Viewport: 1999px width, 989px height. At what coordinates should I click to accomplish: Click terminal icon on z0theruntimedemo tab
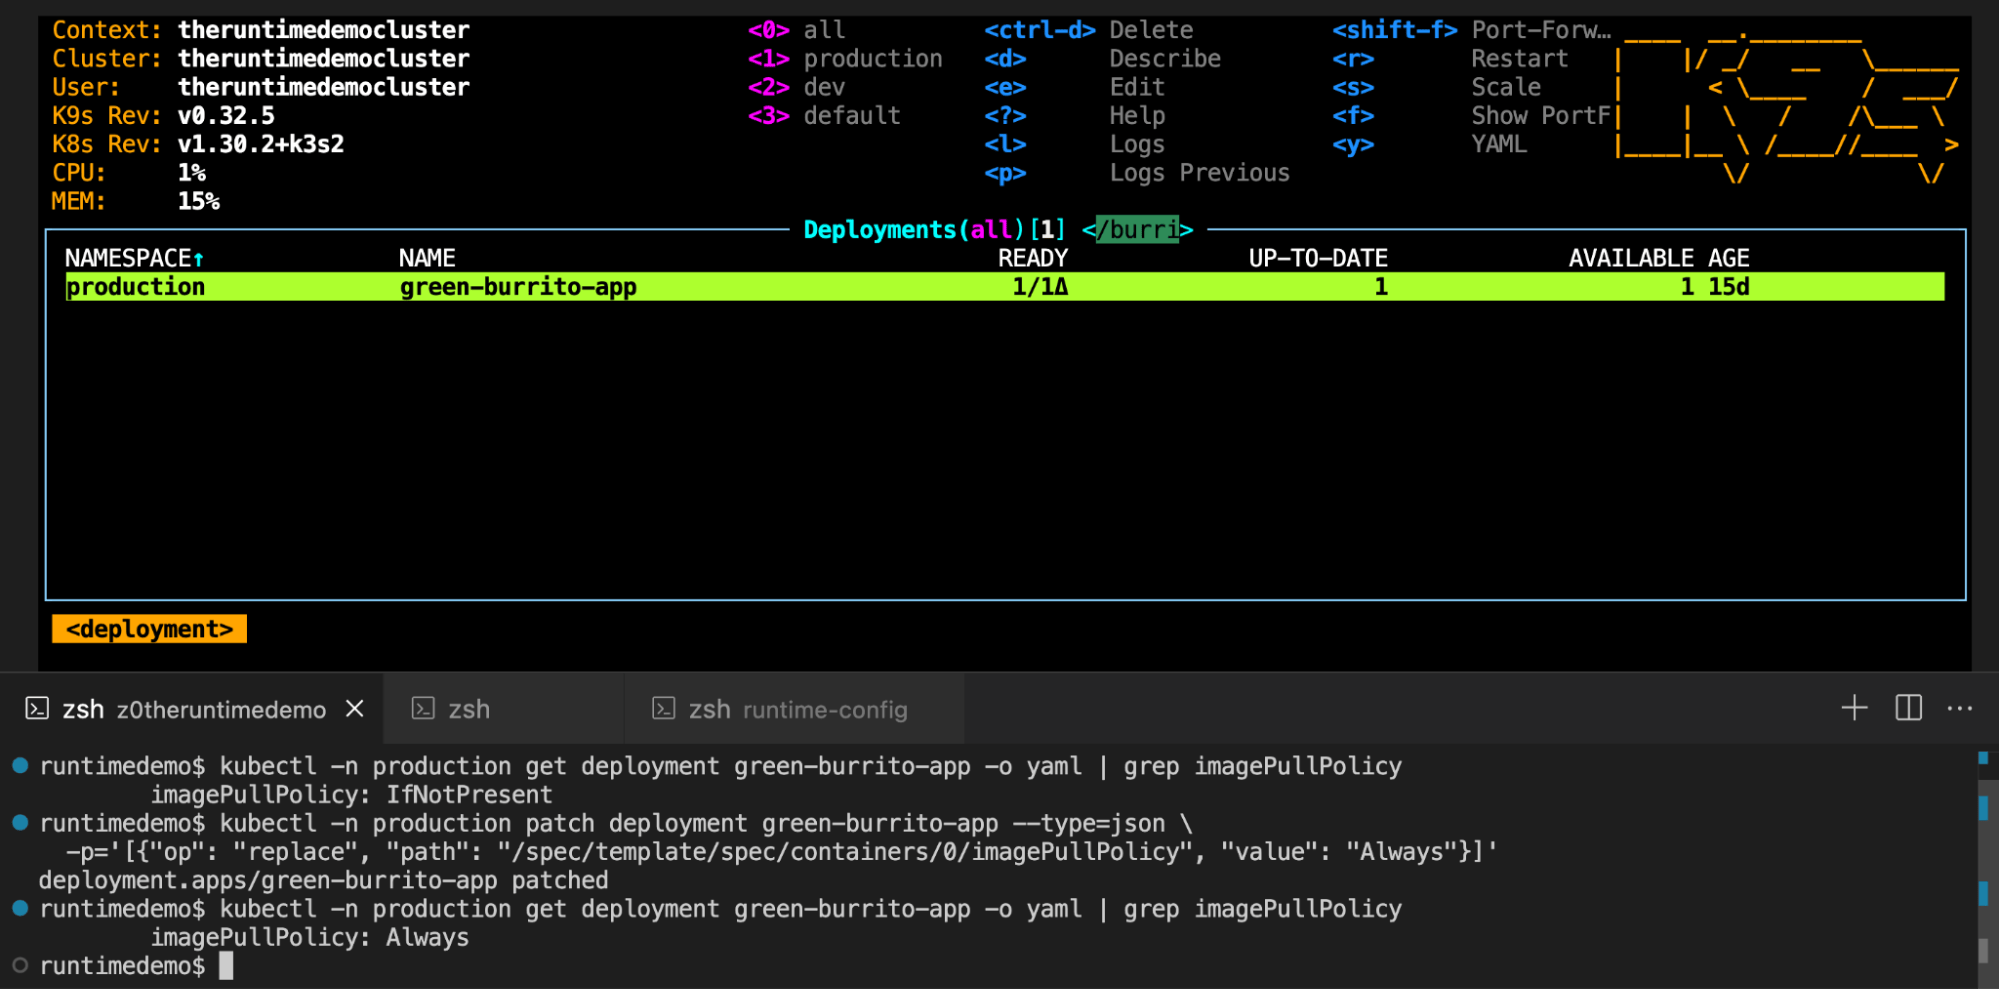[x=37, y=709]
